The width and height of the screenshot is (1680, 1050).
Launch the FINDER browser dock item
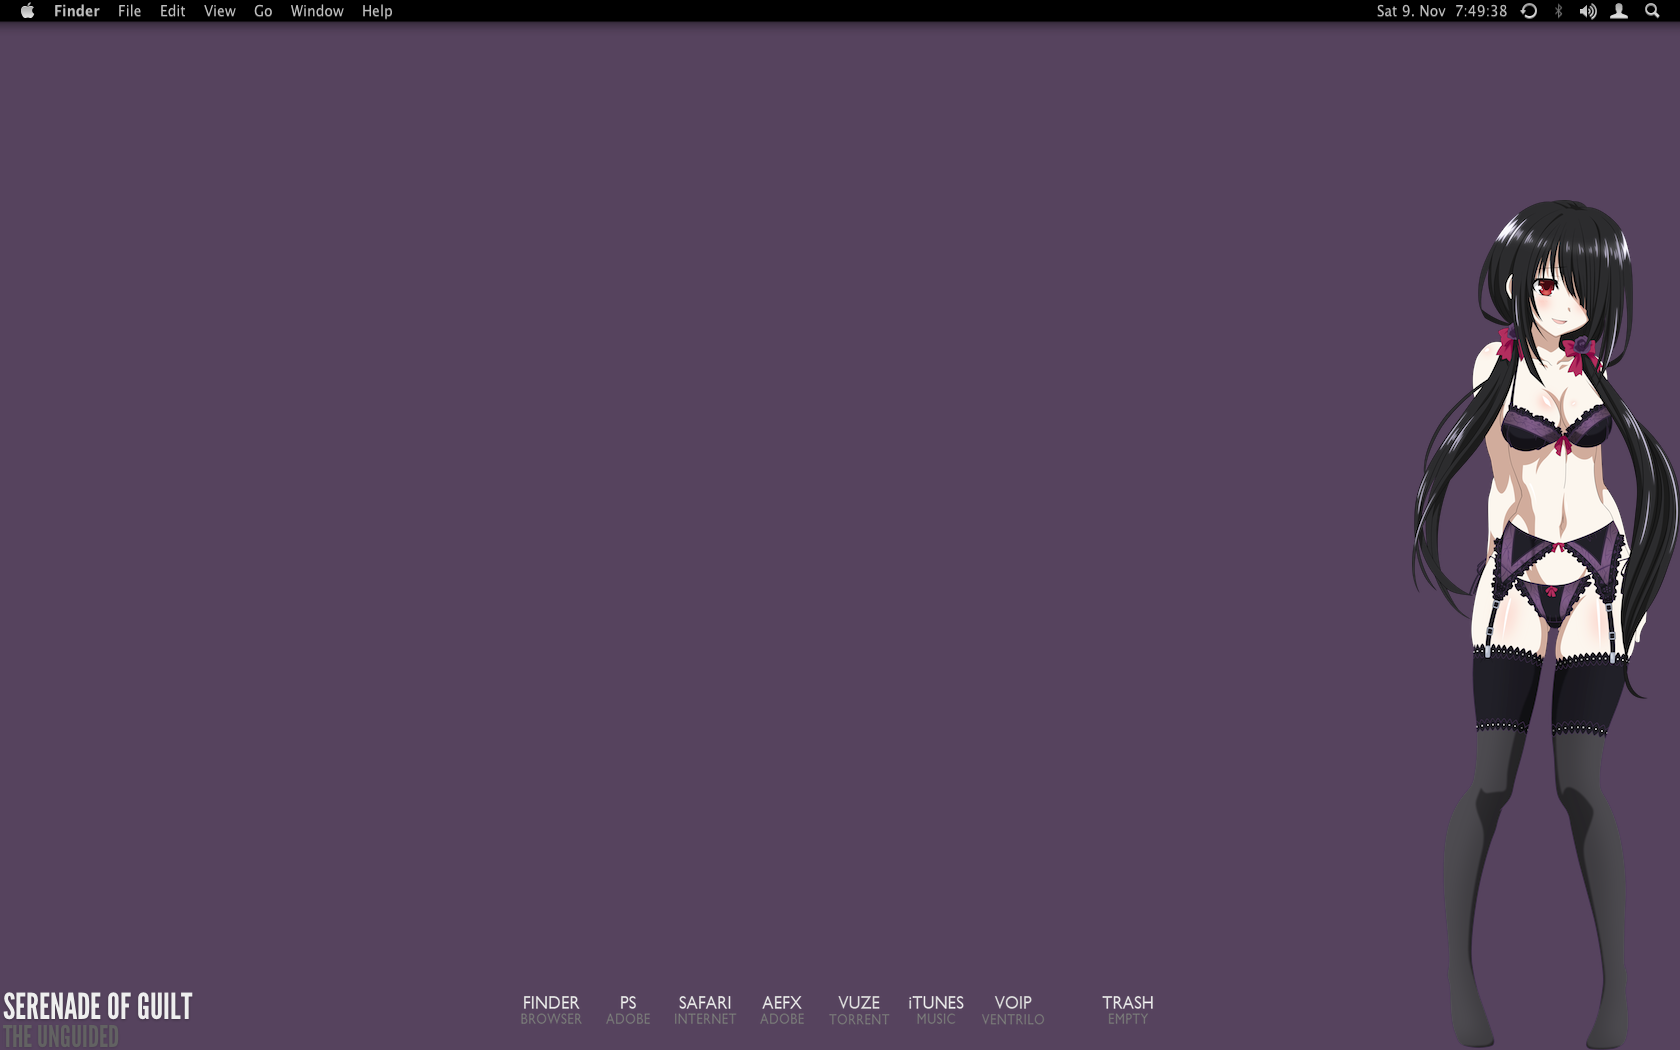551,1009
